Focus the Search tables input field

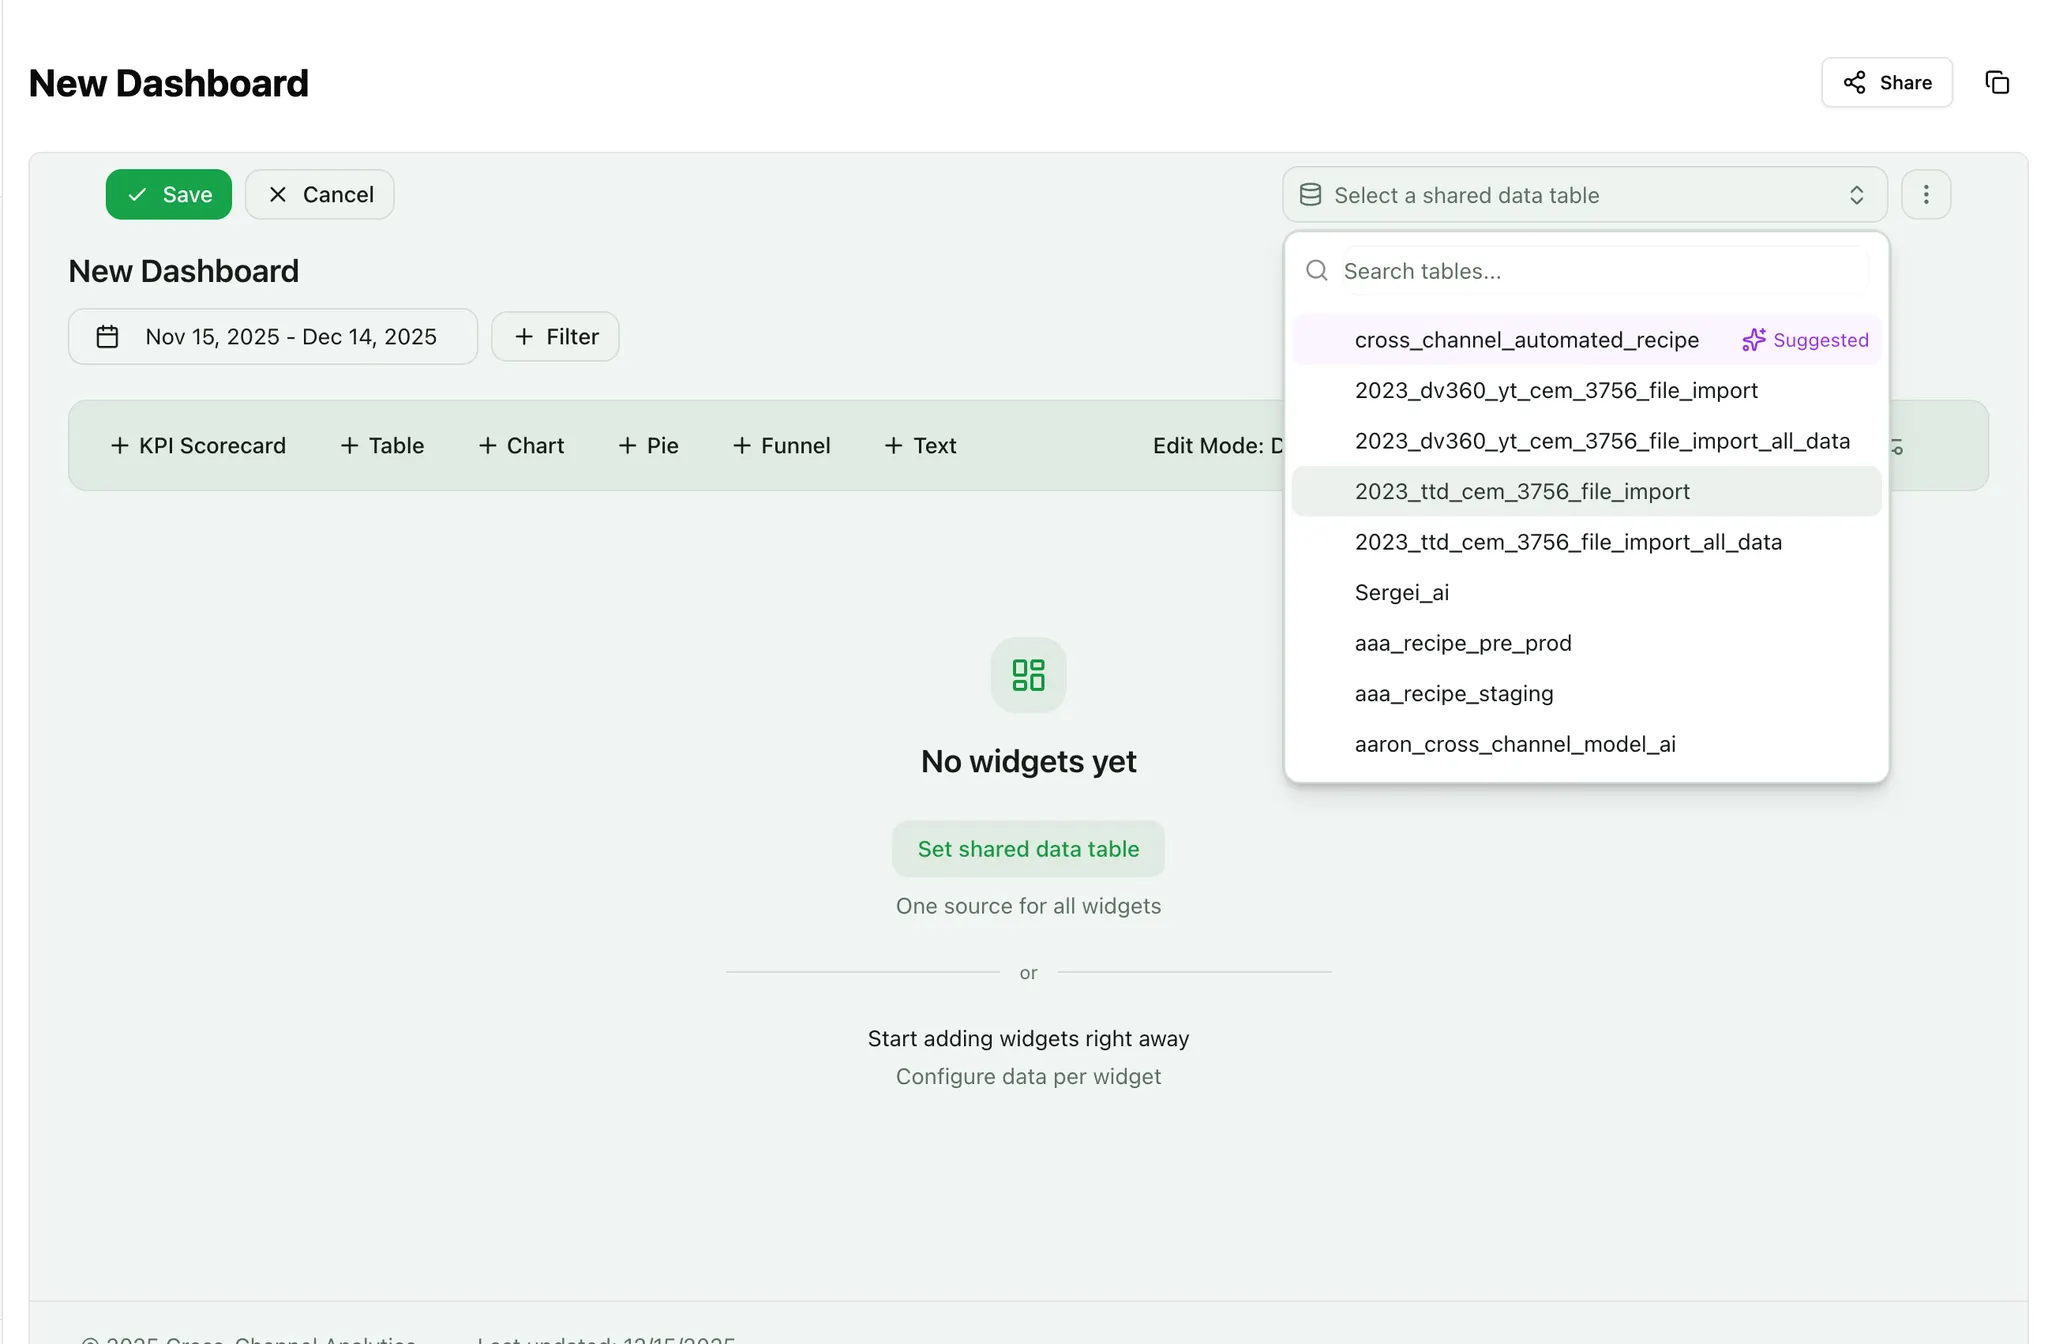click(1600, 271)
